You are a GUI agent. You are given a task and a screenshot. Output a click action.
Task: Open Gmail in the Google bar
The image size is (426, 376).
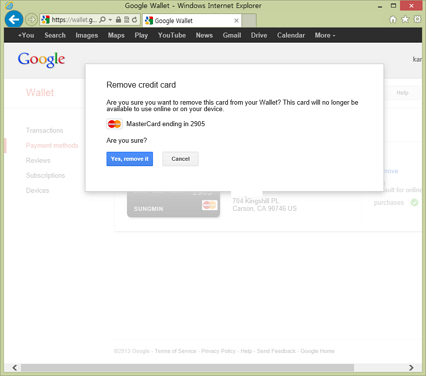pyautogui.click(x=232, y=35)
